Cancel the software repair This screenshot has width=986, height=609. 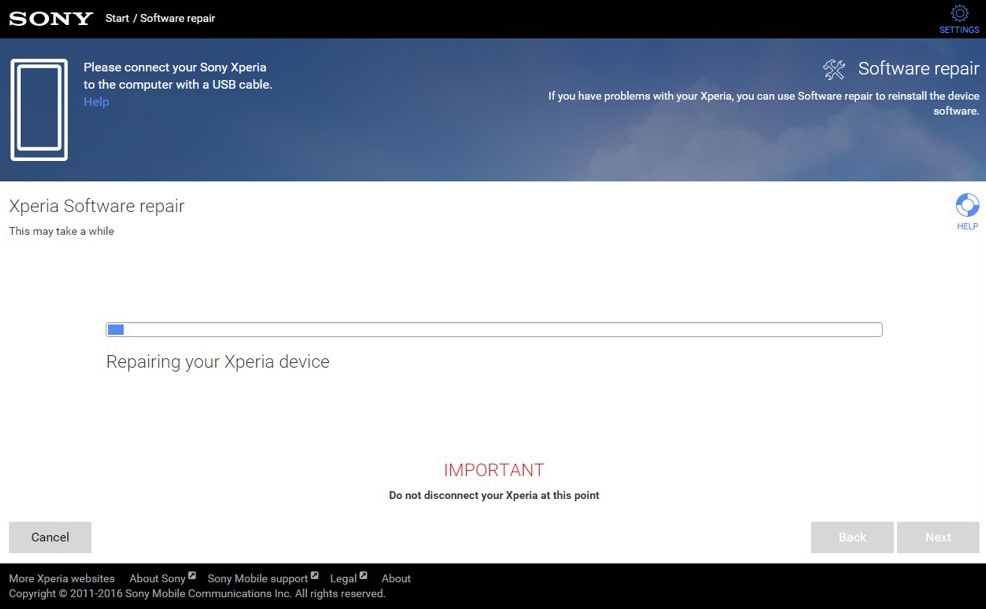coord(50,537)
